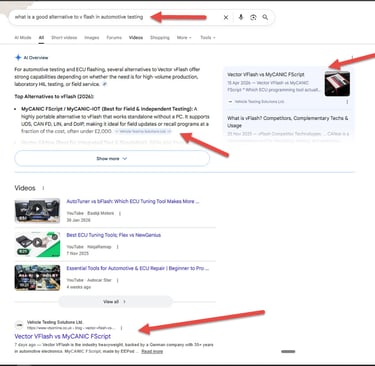Open the Shopping tab
Image resolution: width=375 pixels, height=366 pixels.
160,38
